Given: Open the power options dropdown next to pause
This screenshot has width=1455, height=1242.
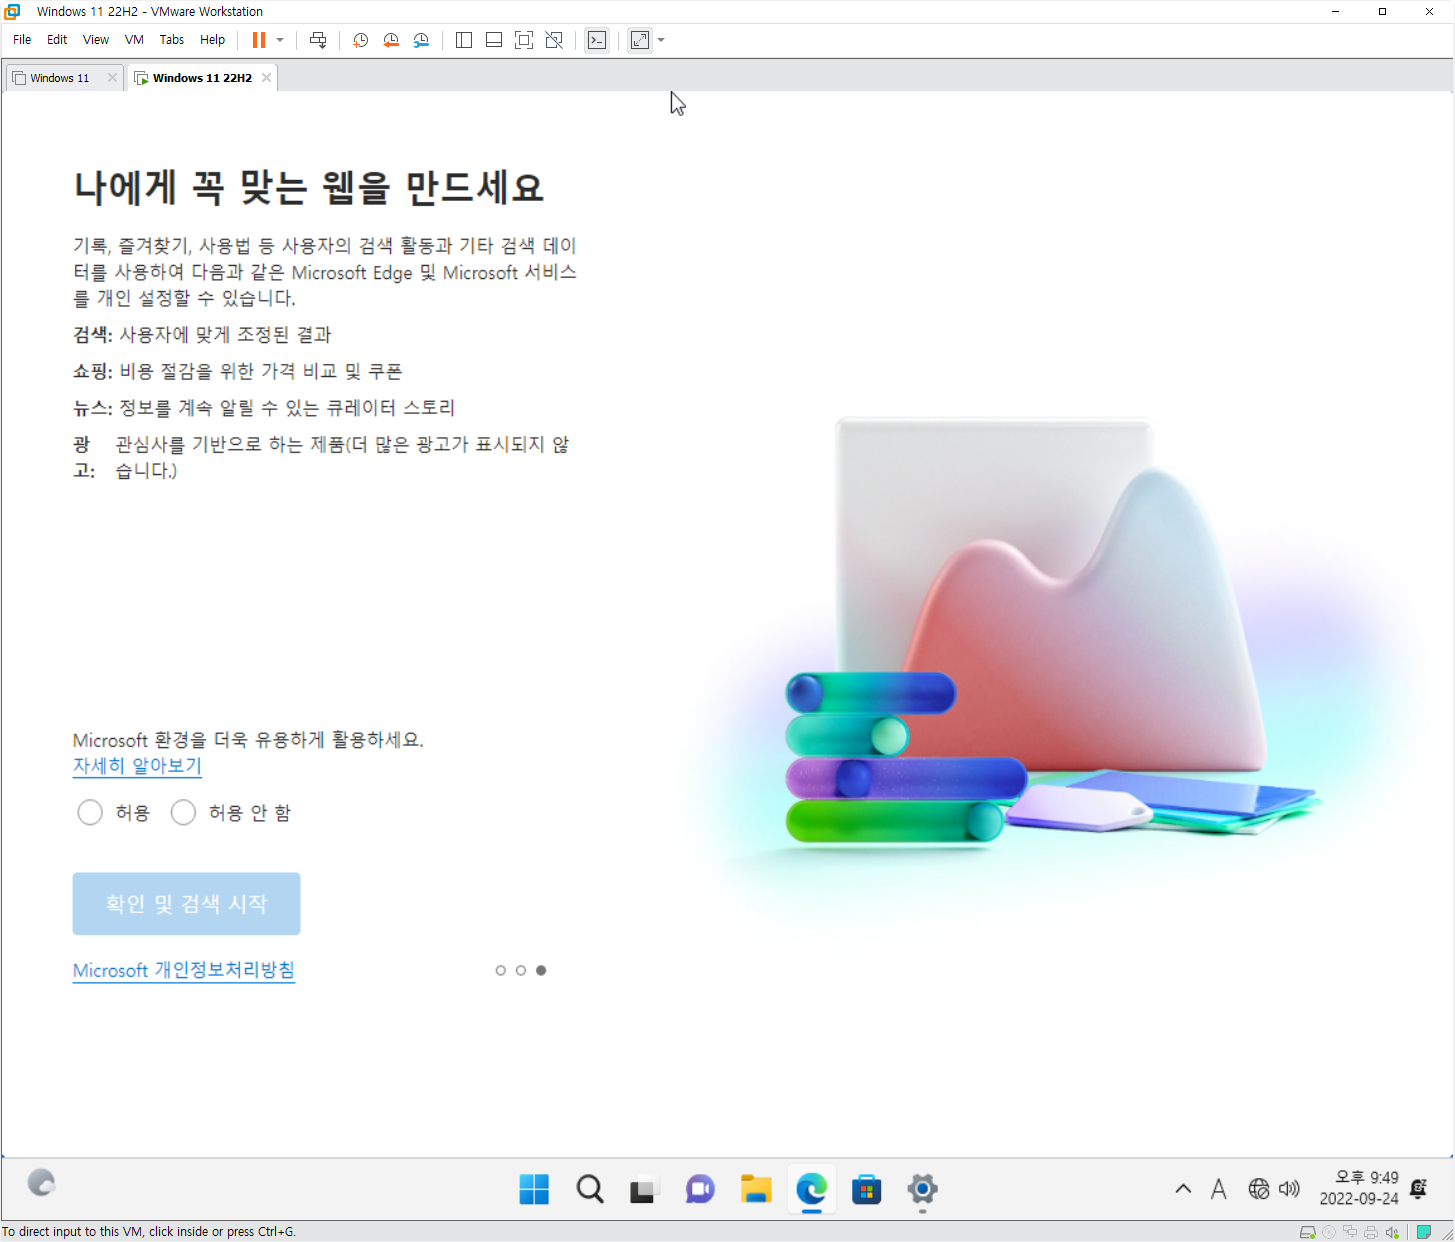Looking at the screenshot, I should [x=280, y=40].
